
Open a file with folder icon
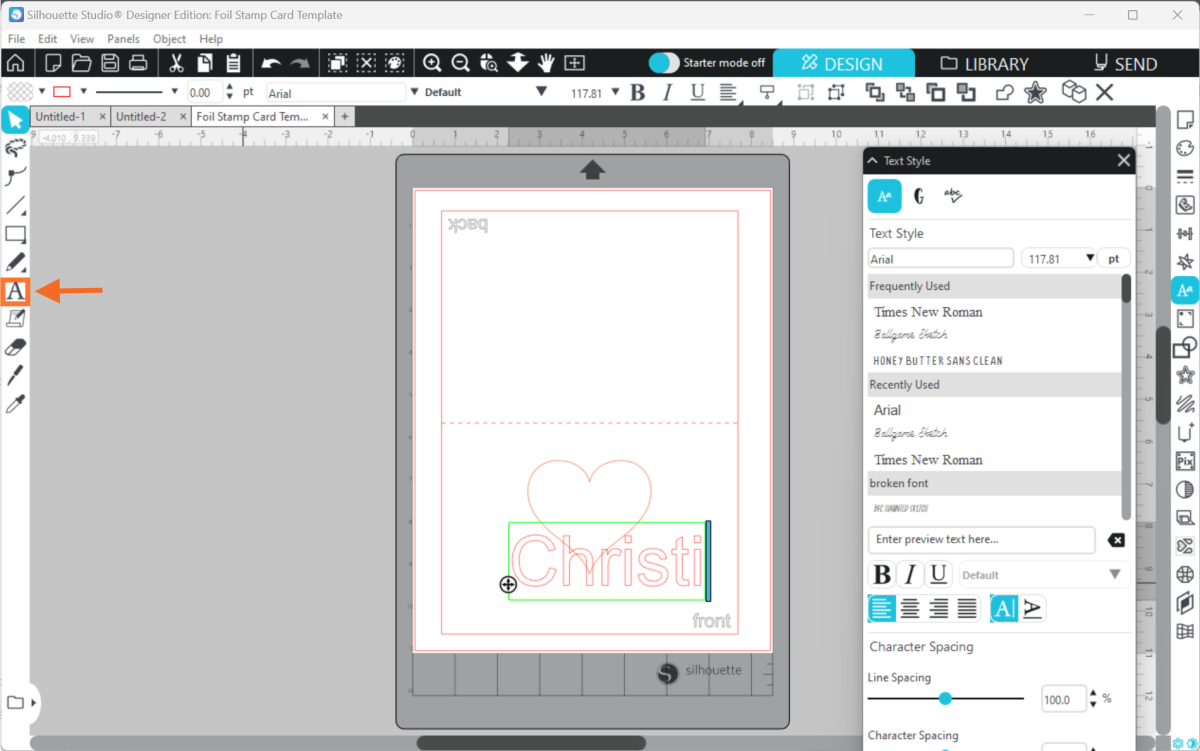click(81, 63)
